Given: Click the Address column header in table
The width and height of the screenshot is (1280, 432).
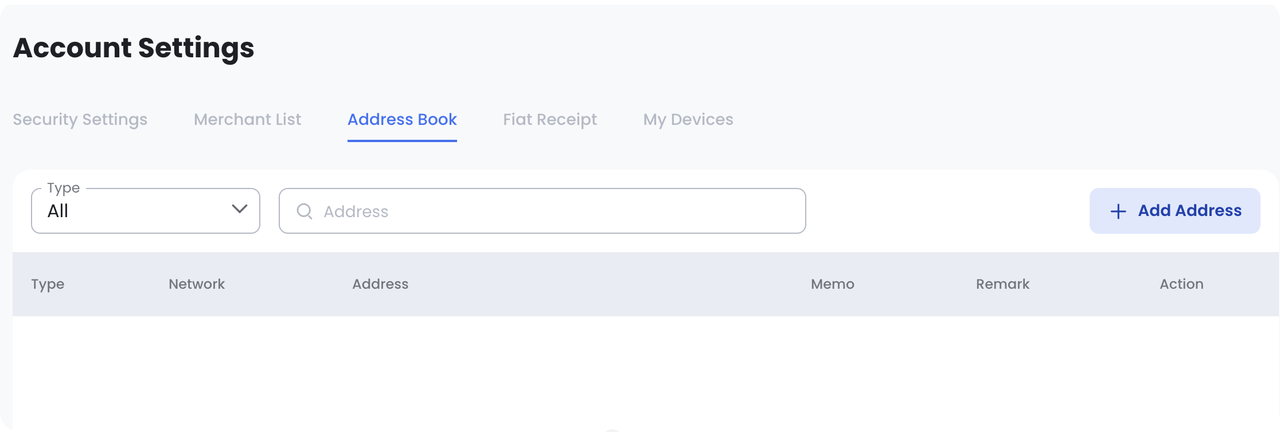Looking at the screenshot, I should point(380,284).
